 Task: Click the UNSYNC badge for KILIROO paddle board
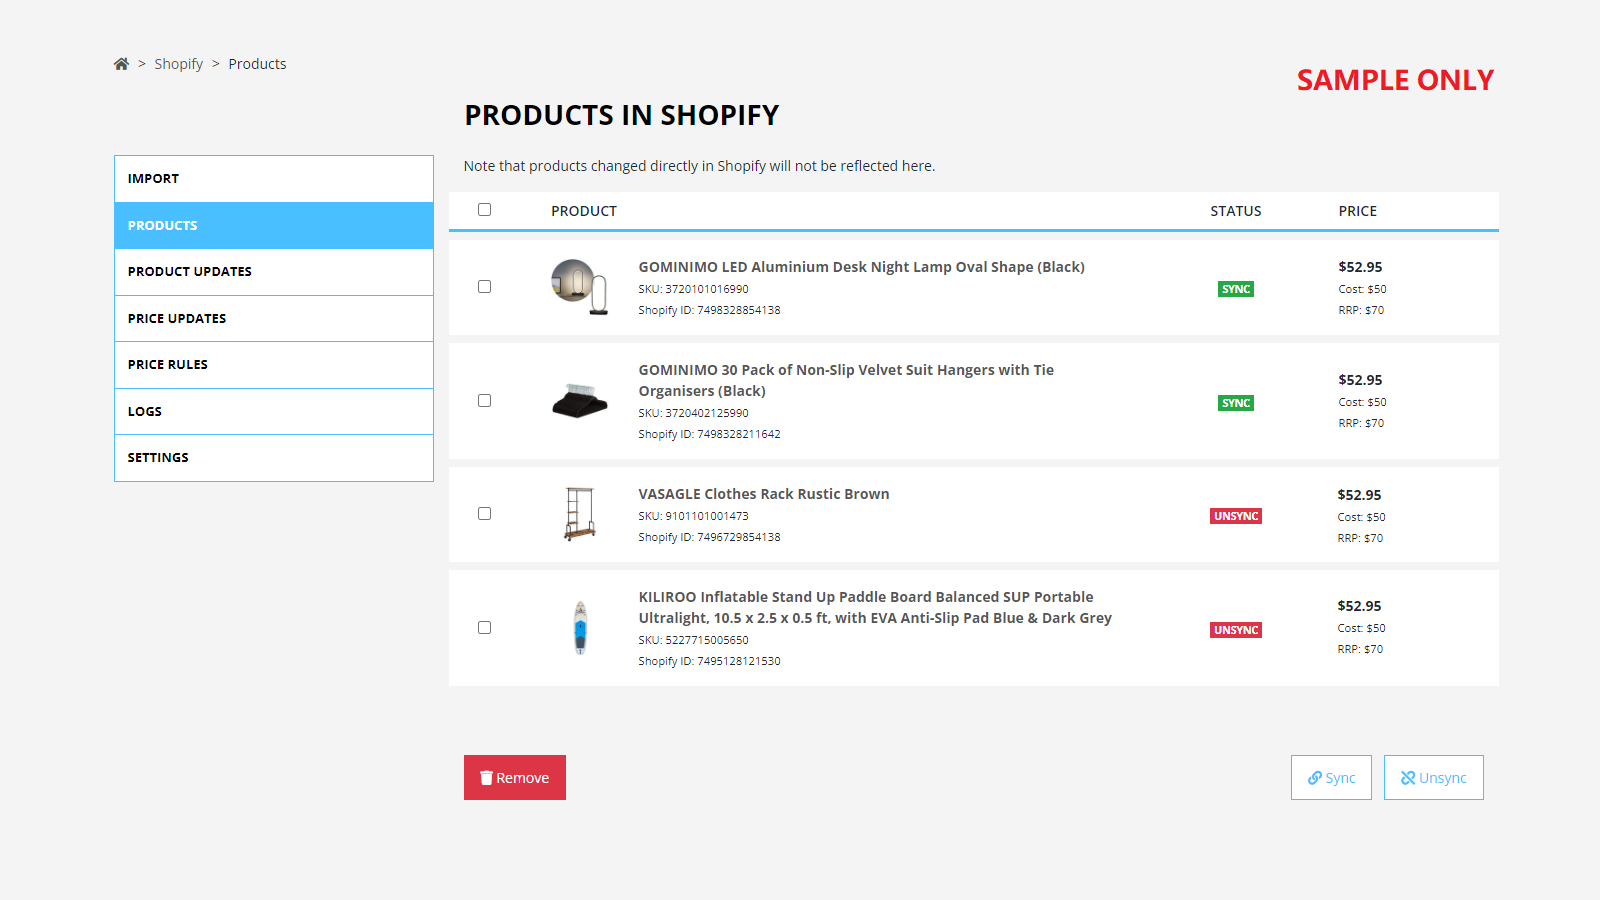1236,630
